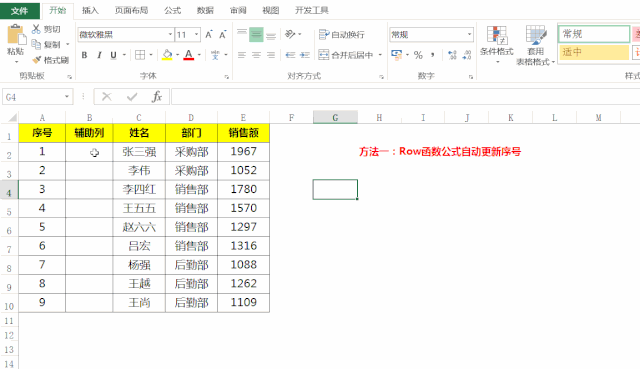The image size is (640, 369).
Task: Expand font color dropdown arrow
Action: point(199,55)
